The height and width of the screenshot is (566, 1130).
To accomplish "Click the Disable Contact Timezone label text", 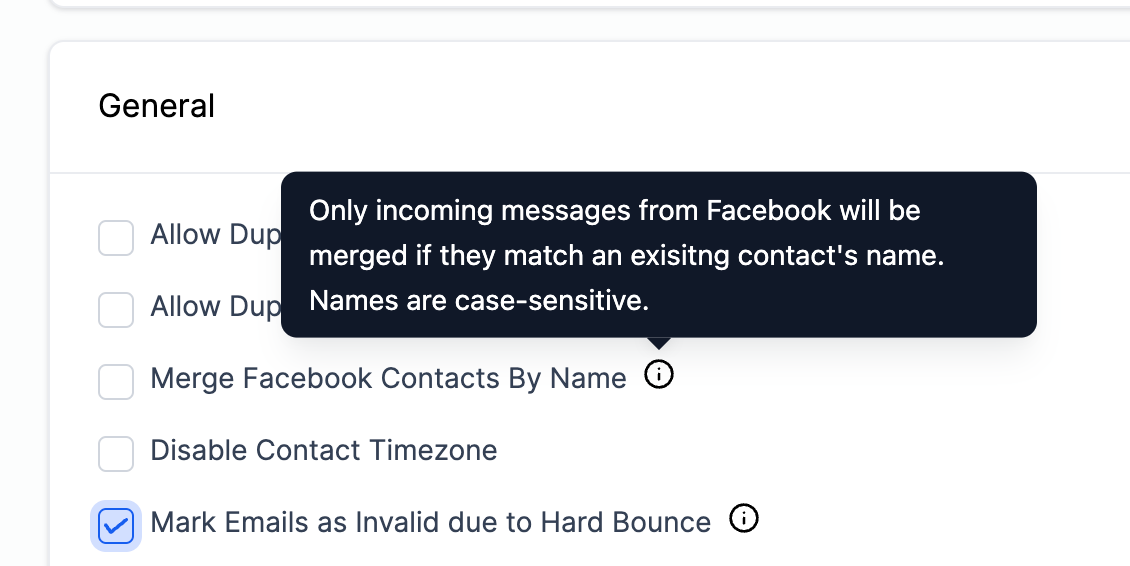I will click(324, 451).
